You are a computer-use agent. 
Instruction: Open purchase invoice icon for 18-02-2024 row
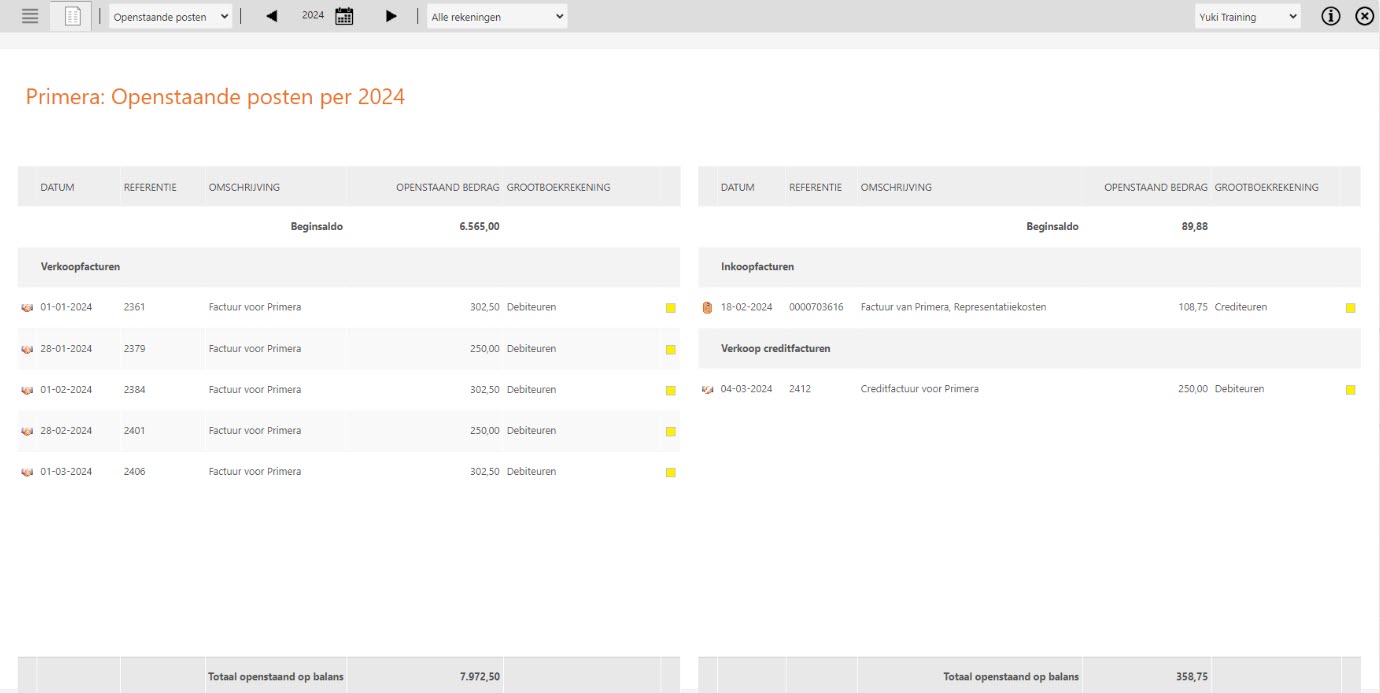coord(707,307)
